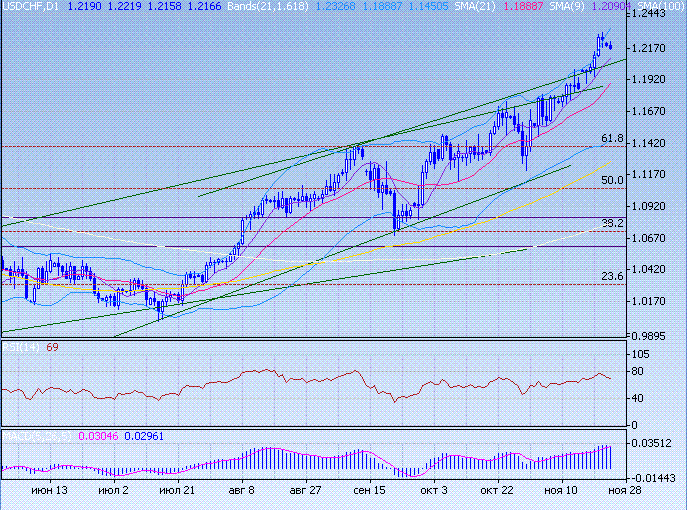Select the сен 15 date marker
687x510 pixels.
point(369,491)
